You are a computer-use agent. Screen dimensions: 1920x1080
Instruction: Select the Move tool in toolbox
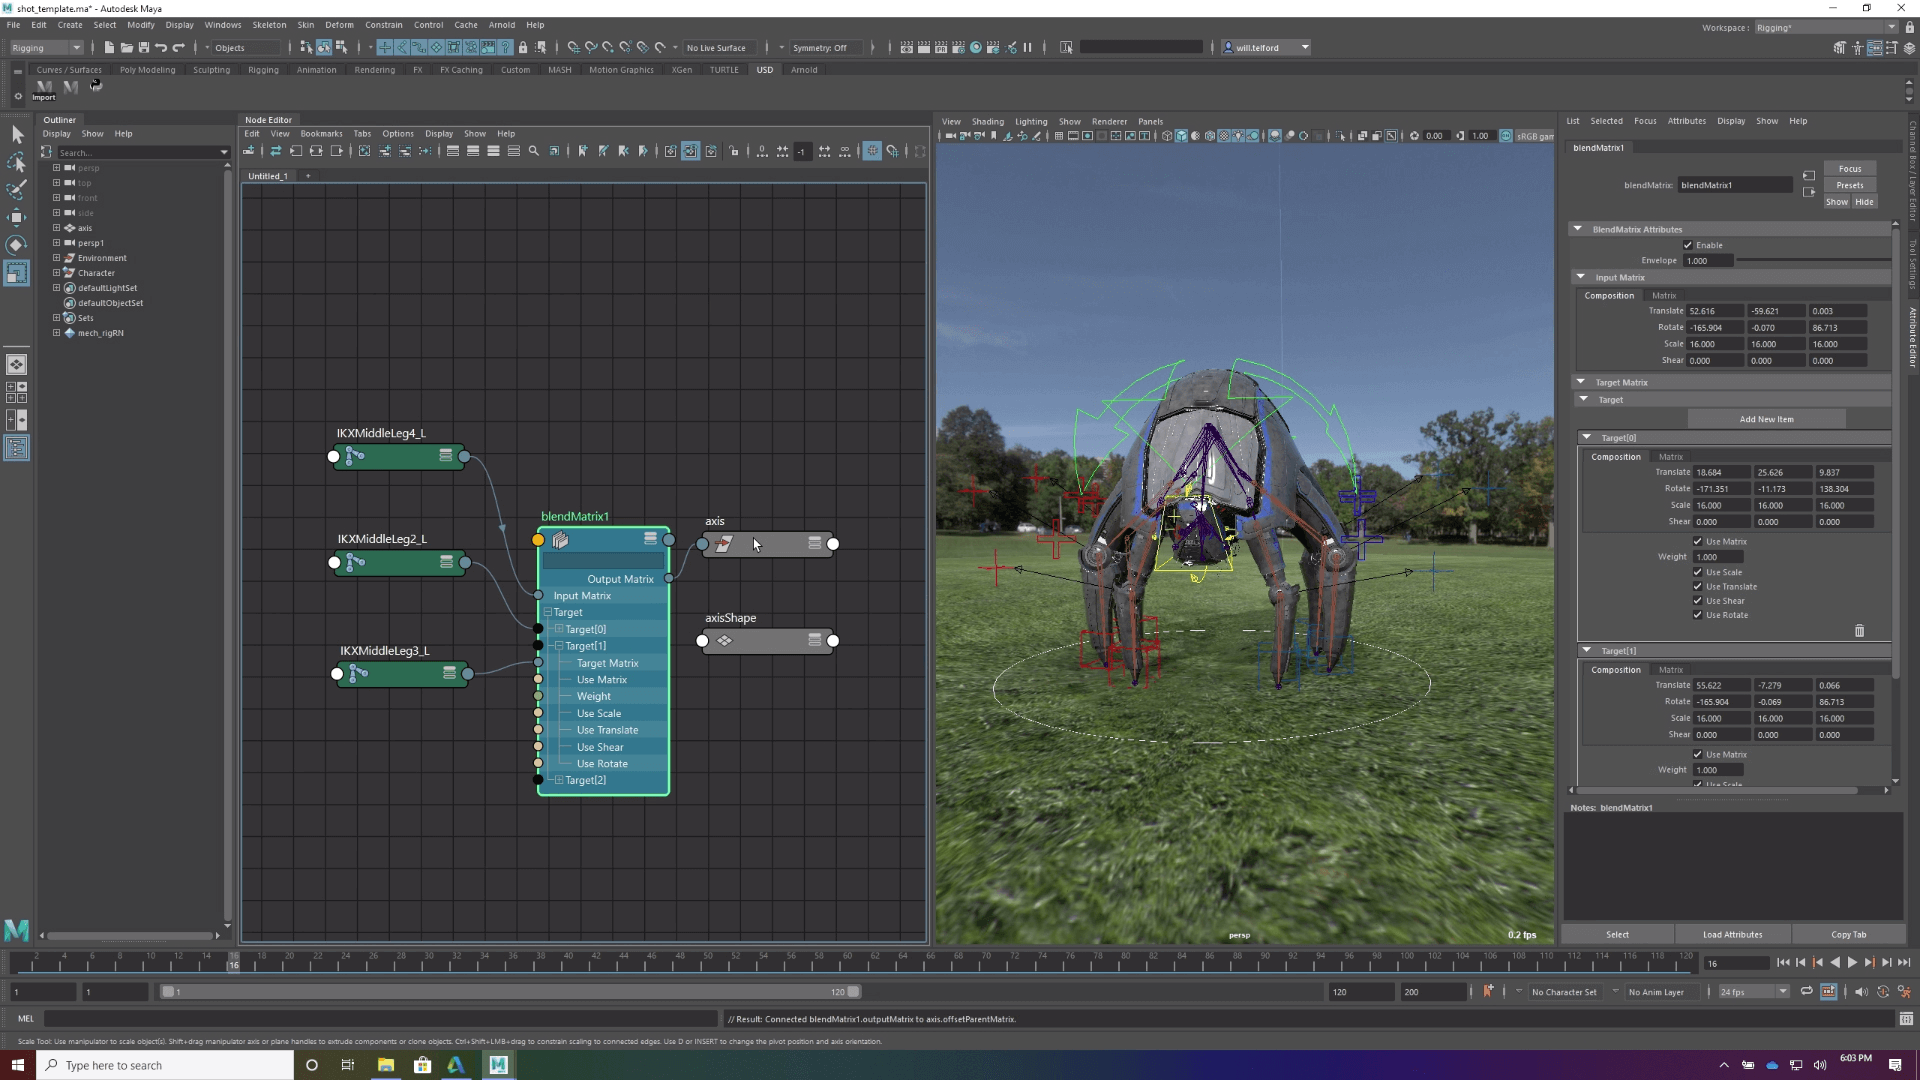(17, 217)
